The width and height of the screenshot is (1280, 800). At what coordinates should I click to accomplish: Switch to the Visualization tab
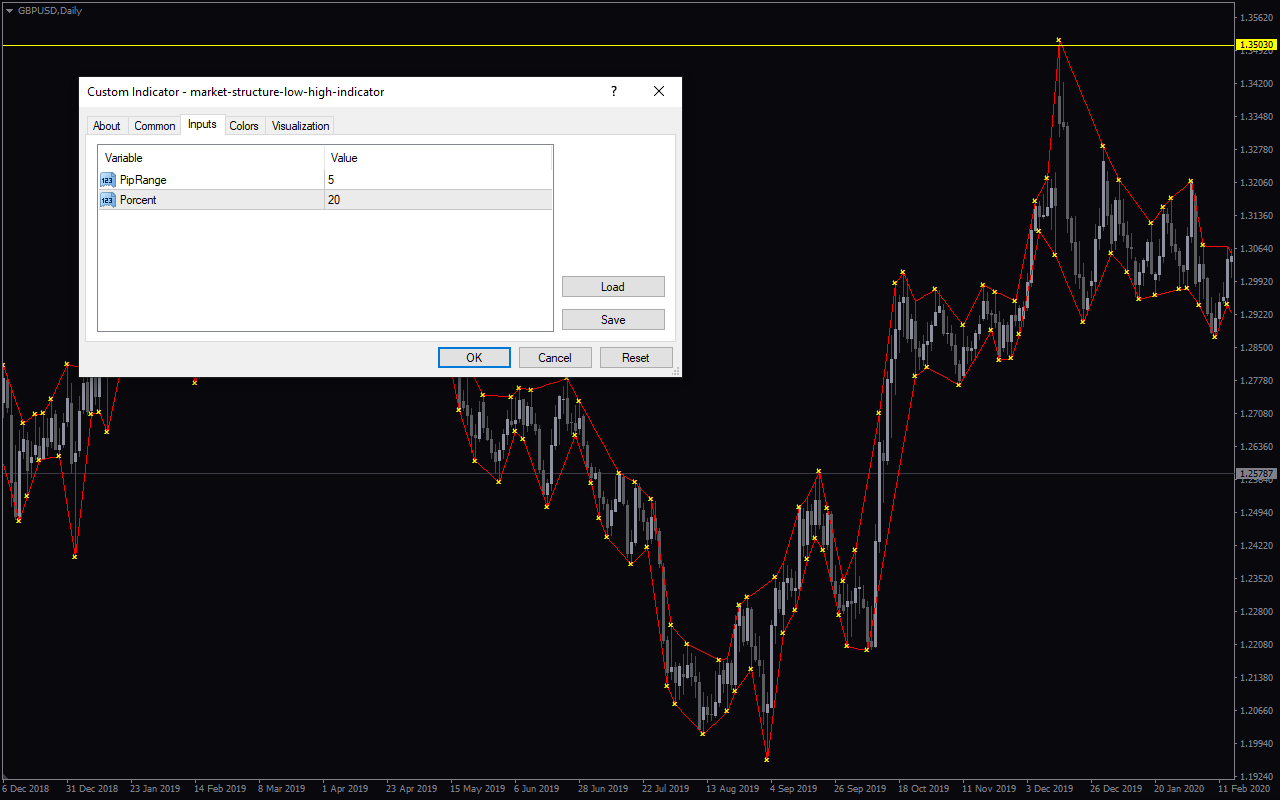coord(300,126)
